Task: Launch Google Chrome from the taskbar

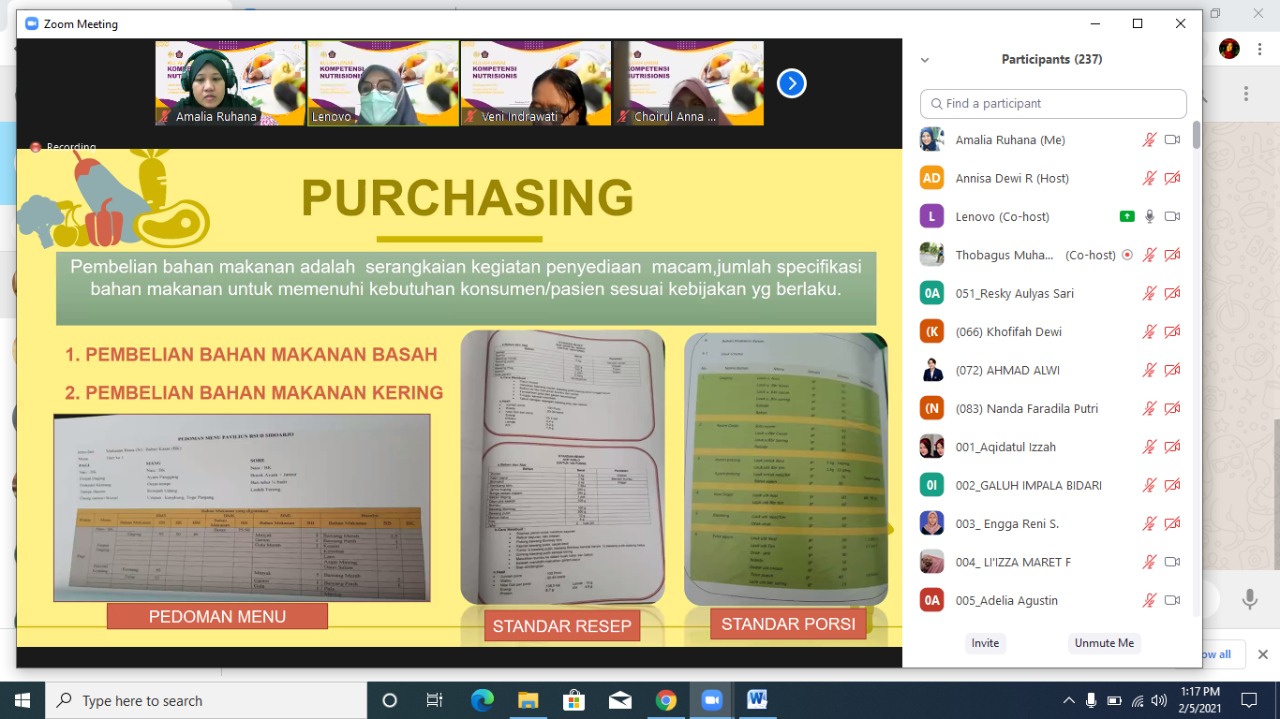Action: coord(665,700)
